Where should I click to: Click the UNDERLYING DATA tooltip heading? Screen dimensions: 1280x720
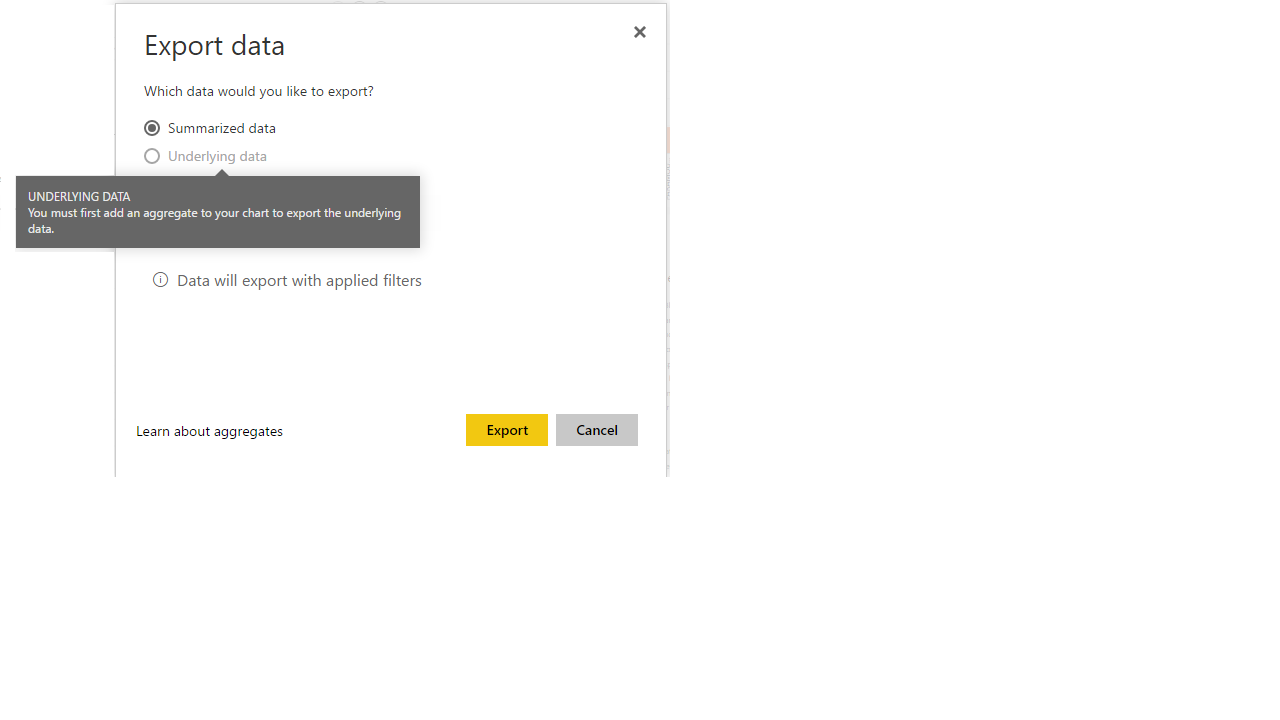79,197
